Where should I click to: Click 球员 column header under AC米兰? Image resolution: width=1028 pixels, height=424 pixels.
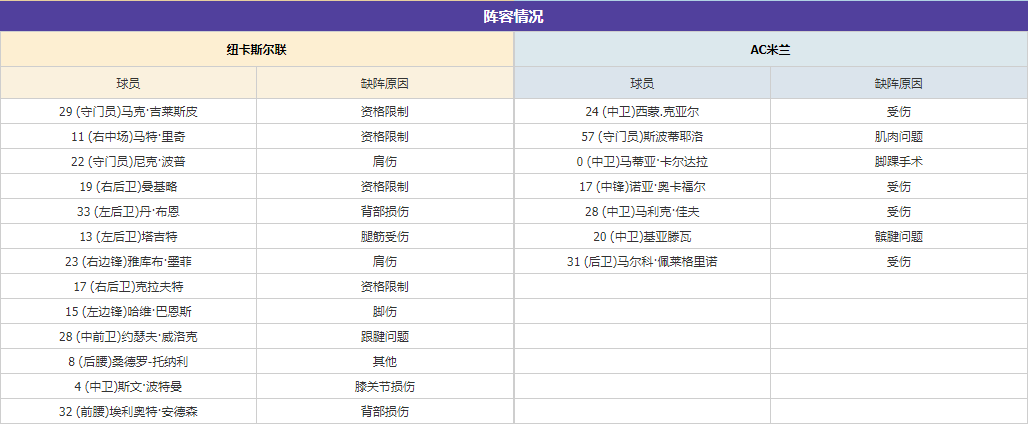click(x=642, y=84)
